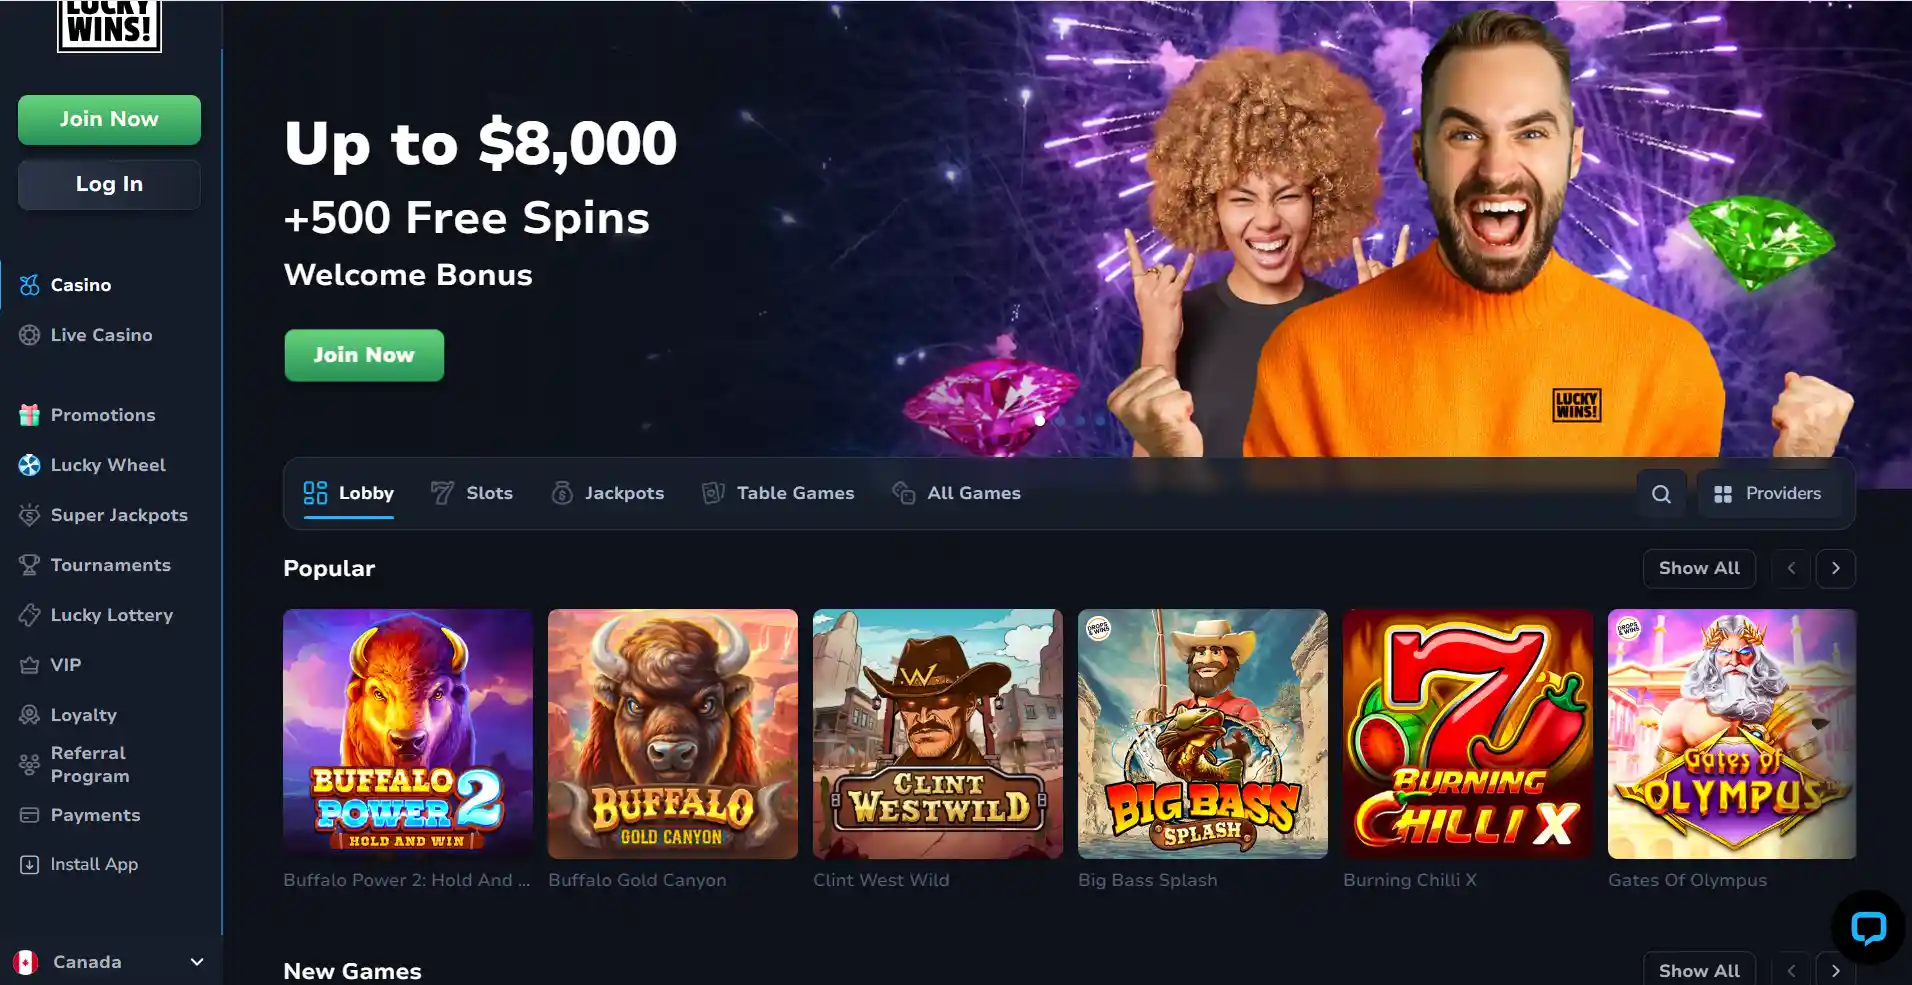Click the Promotions gift icon
Image resolution: width=1912 pixels, height=985 pixels.
[30, 415]
